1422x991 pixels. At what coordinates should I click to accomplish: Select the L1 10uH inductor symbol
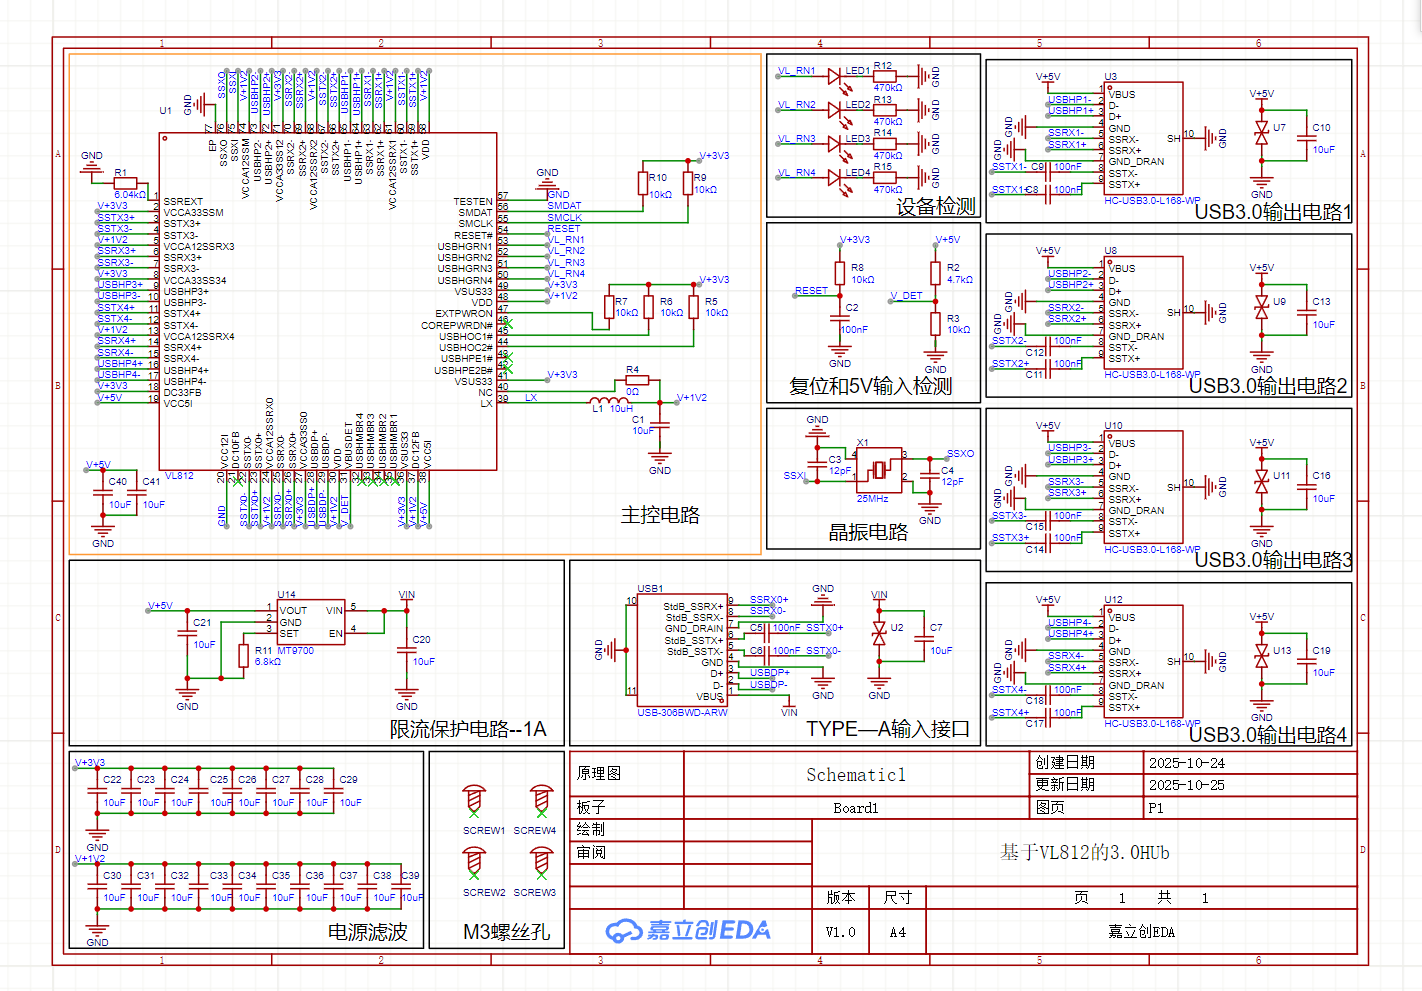coord(611,401)
